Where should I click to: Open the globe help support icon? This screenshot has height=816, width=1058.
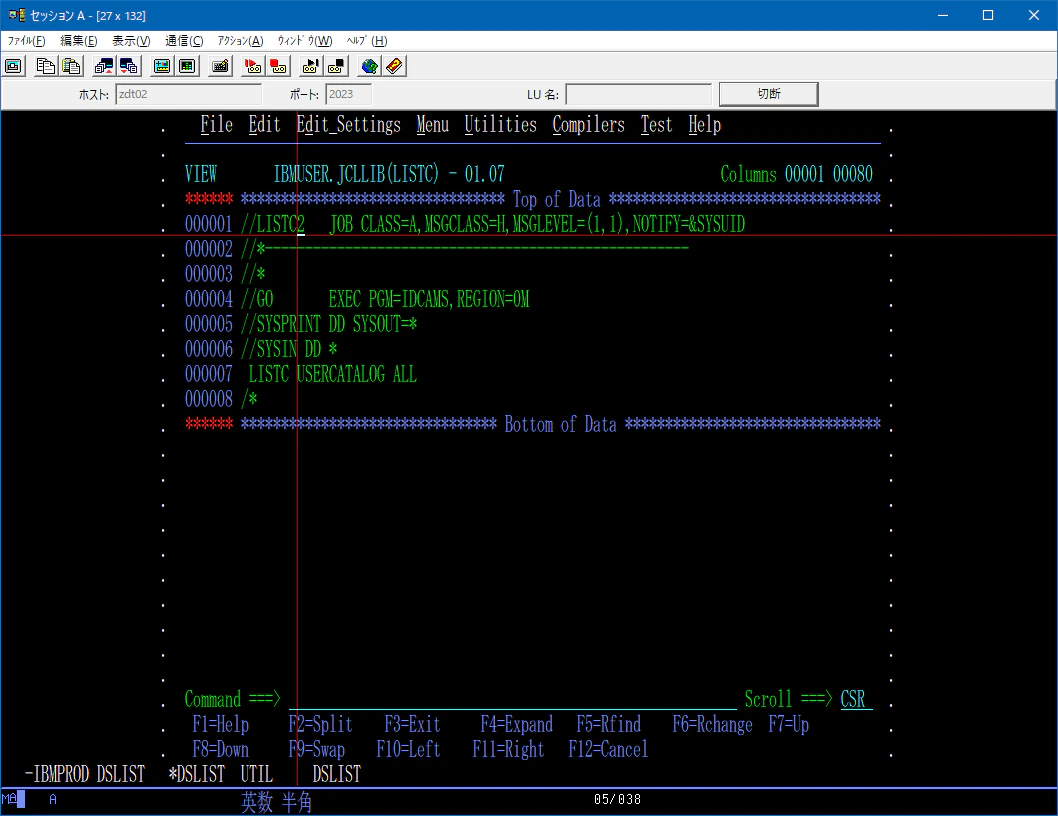(369, 66)
